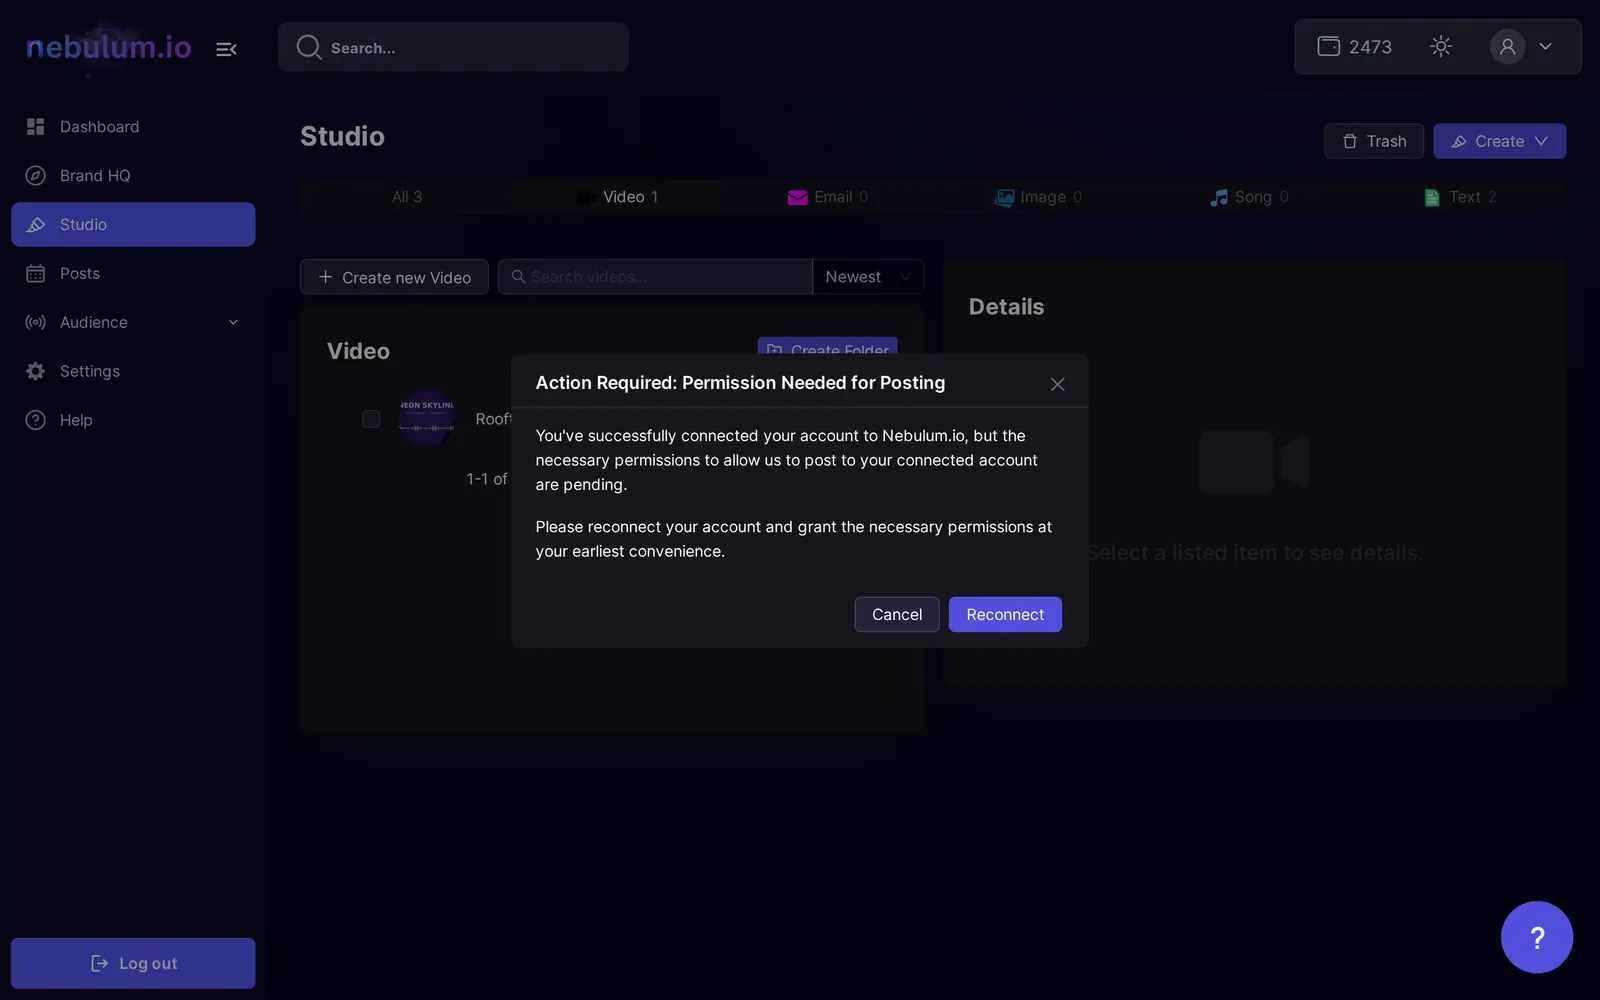Image resolution: width=1600 pixels, height=1000 pixels.
Task: Go to Brand HQ
Action: pyautogui.click(x=133, y=176)
